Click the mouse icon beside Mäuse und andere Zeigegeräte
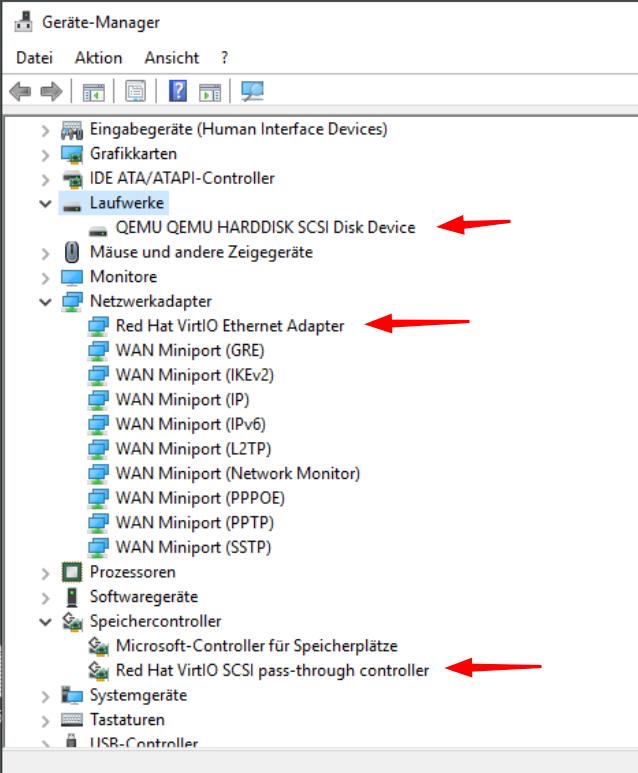Viewport: 638px width, 773px height. pos(72,252)
